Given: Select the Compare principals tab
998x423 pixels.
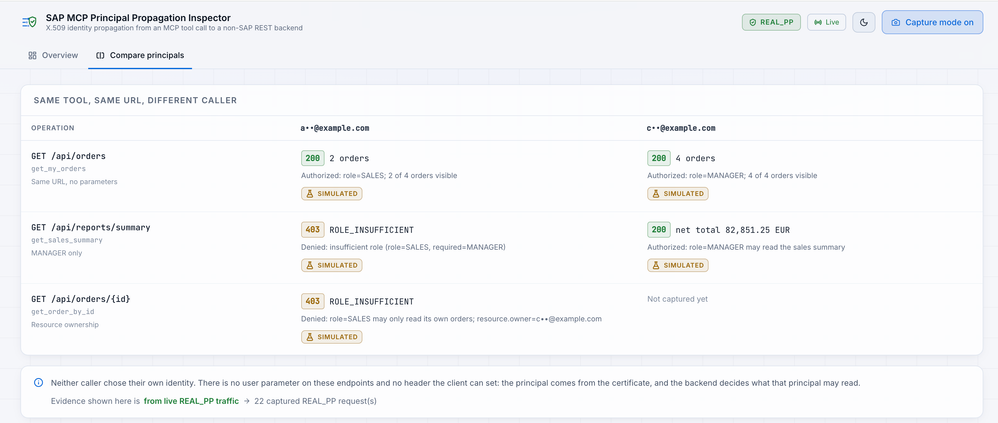Looking at the screenshot, I should click(140, 55).
